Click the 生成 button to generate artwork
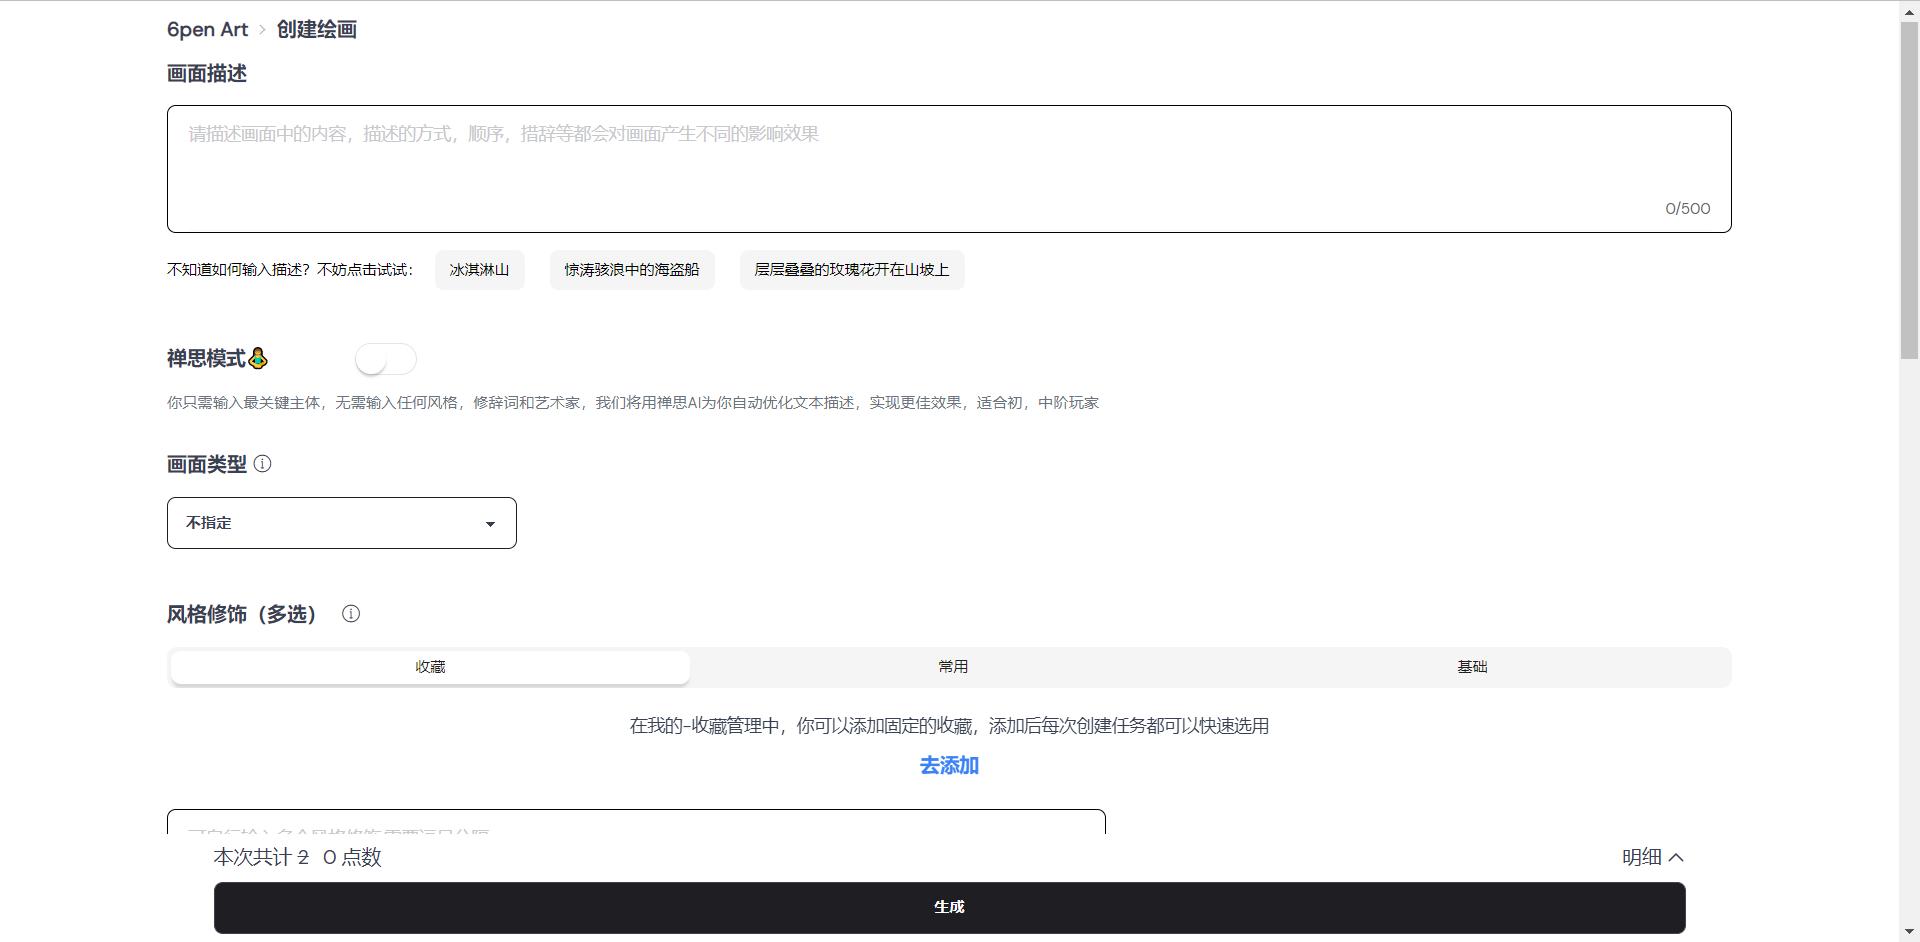This screenshot has height=942, width=1920. coord(948,906)
